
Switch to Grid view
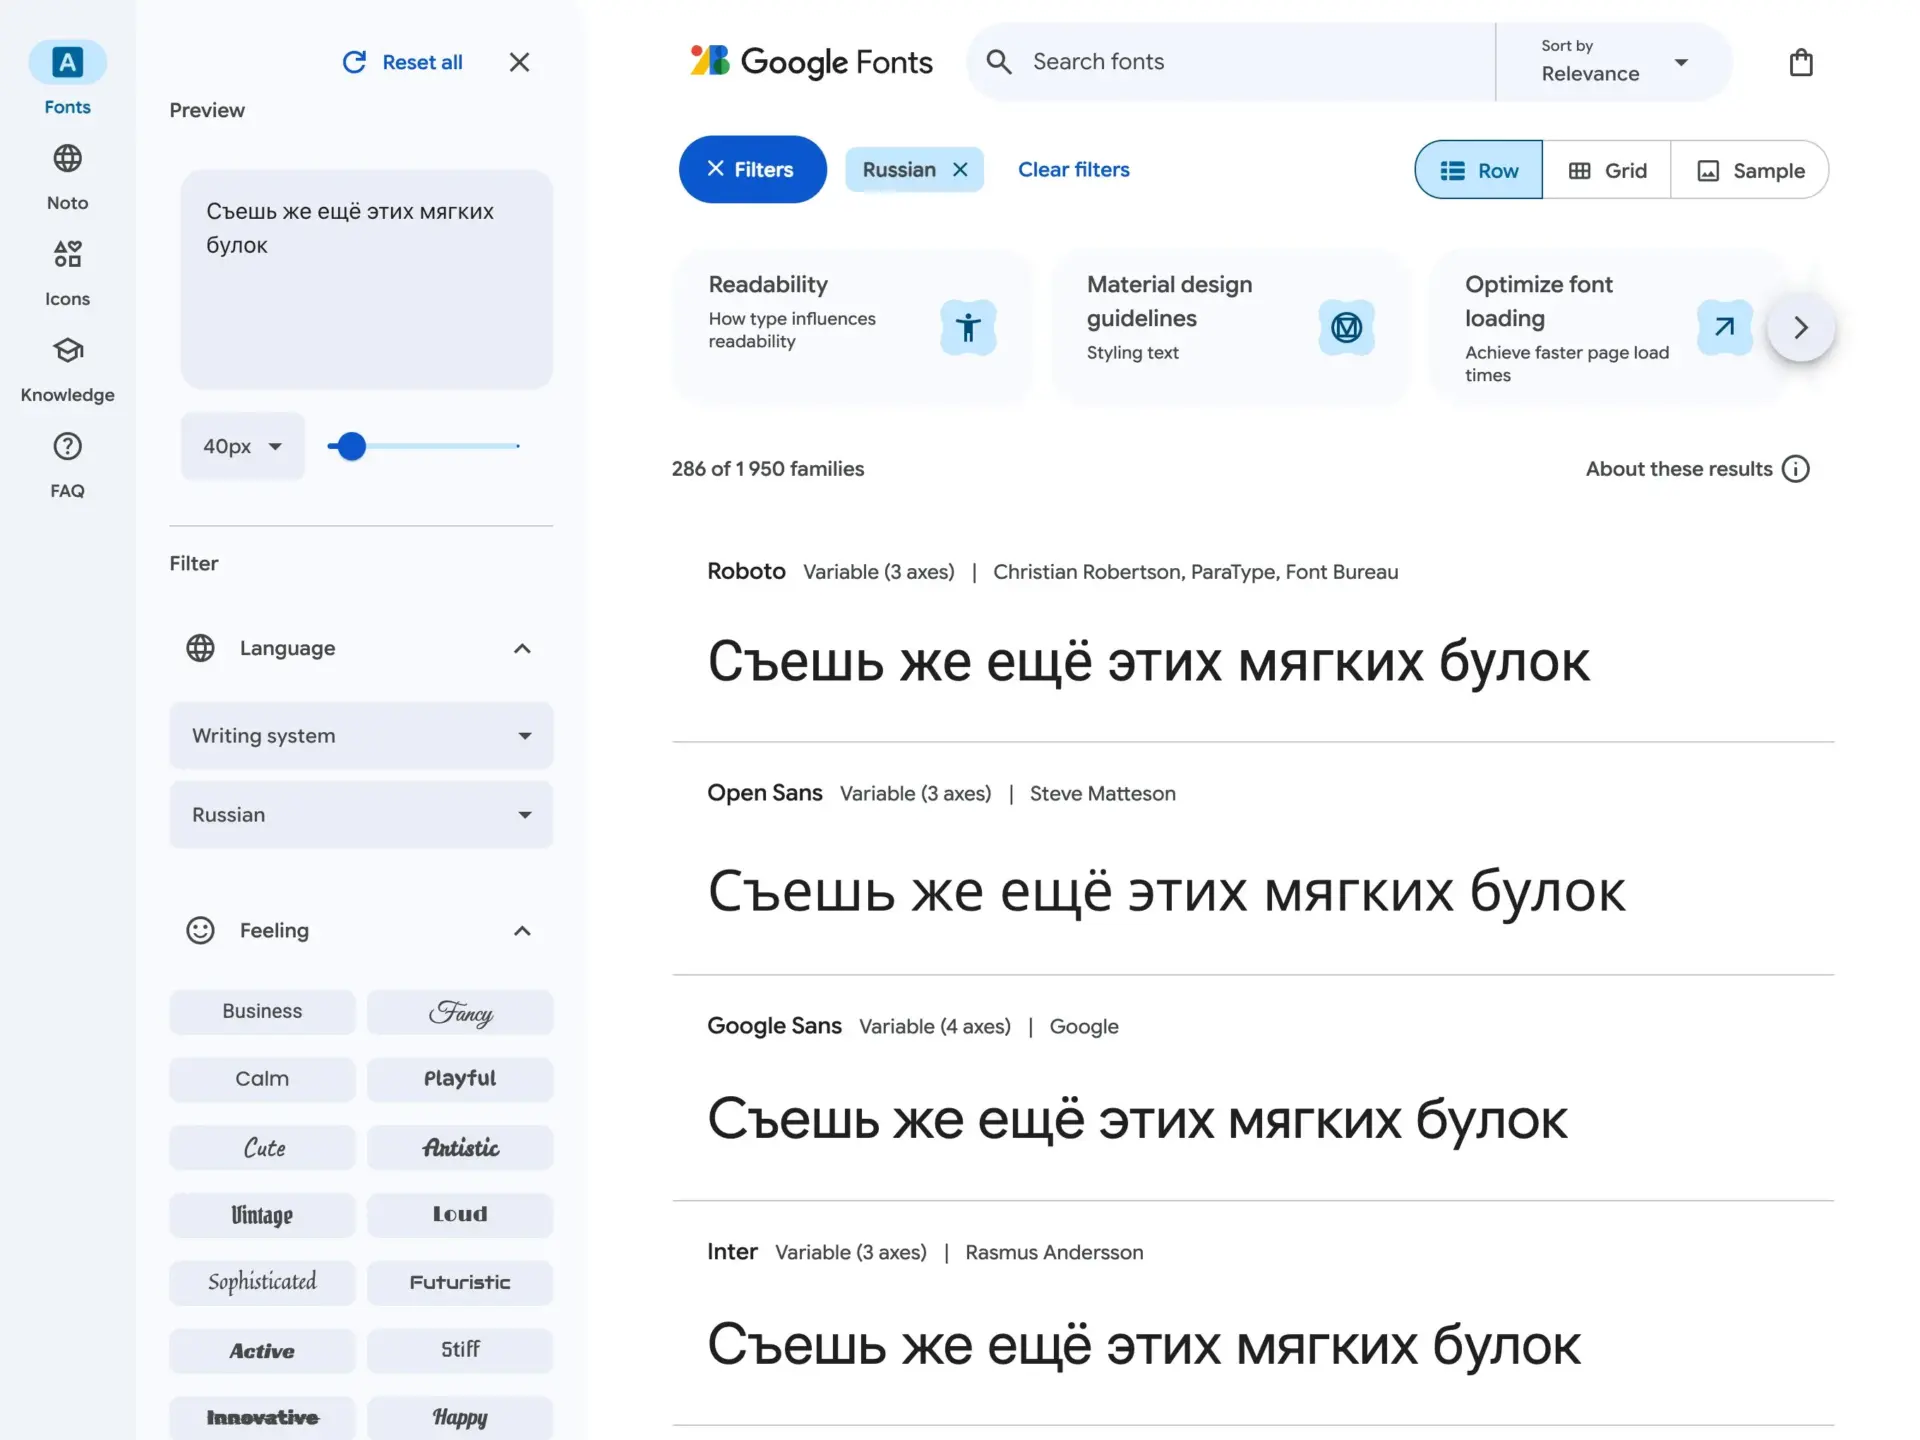[1607, 170]
